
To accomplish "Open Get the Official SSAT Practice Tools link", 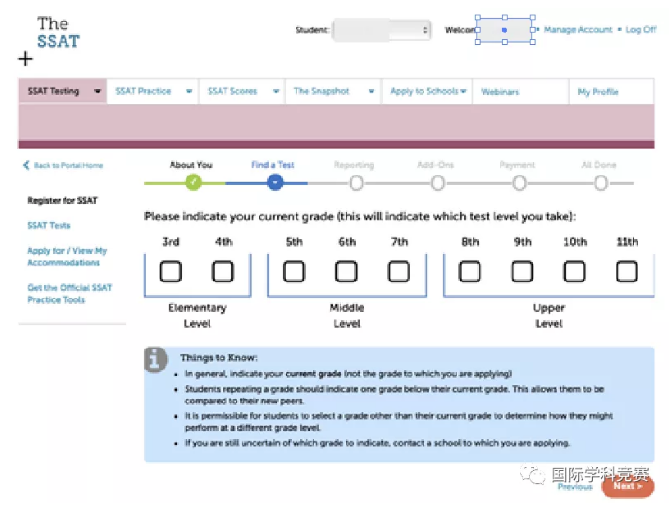I will tap(69, 294).
